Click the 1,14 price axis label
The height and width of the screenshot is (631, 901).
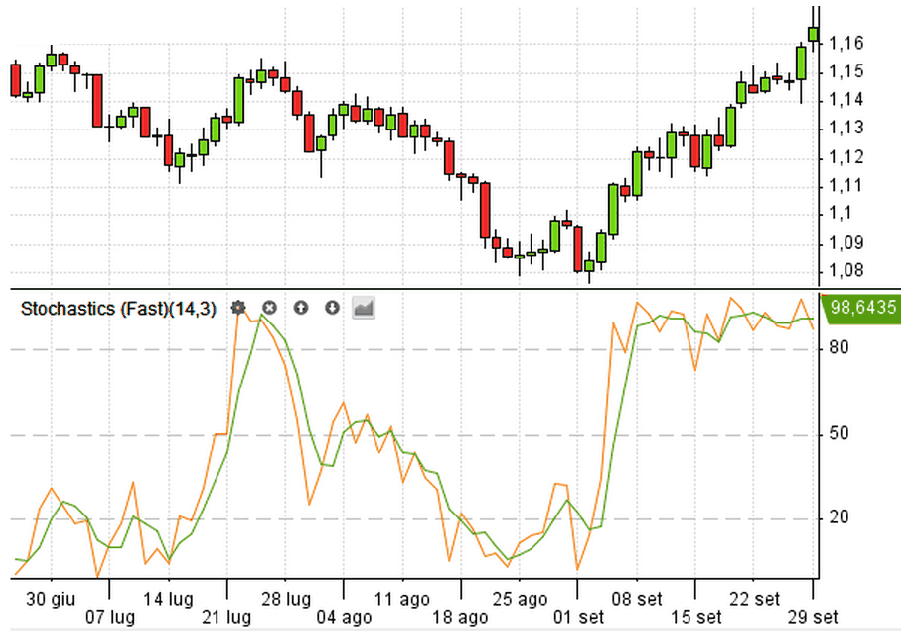tap(845, 101)
